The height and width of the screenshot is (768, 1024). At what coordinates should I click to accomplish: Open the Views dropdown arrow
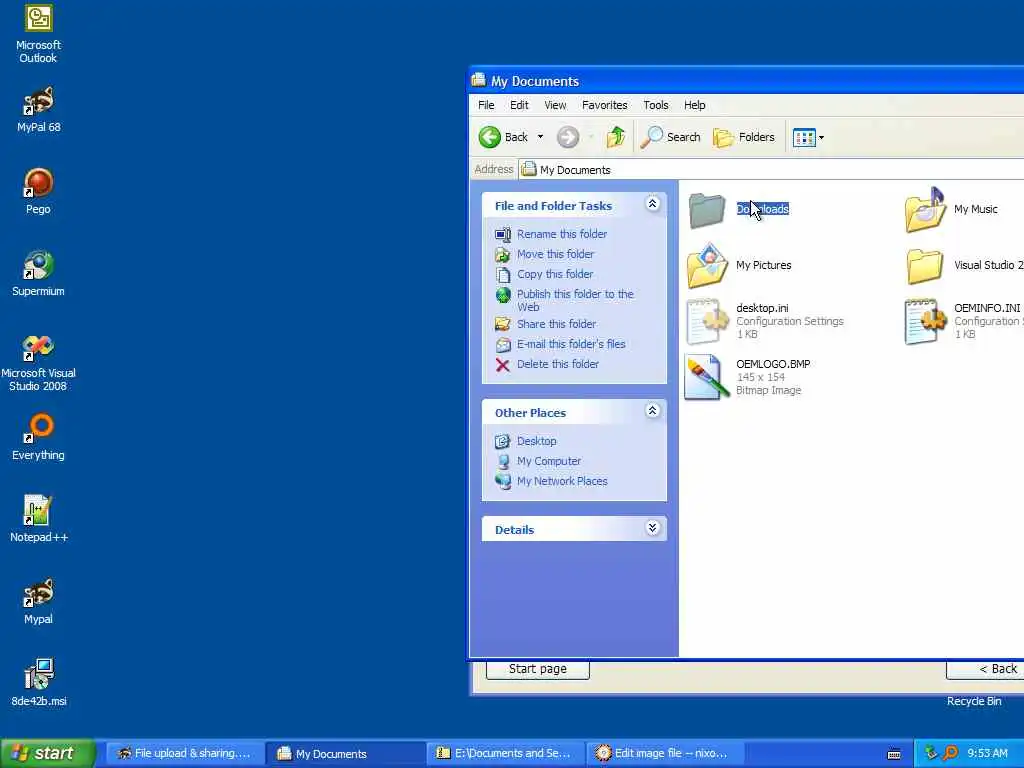[822, 138]
